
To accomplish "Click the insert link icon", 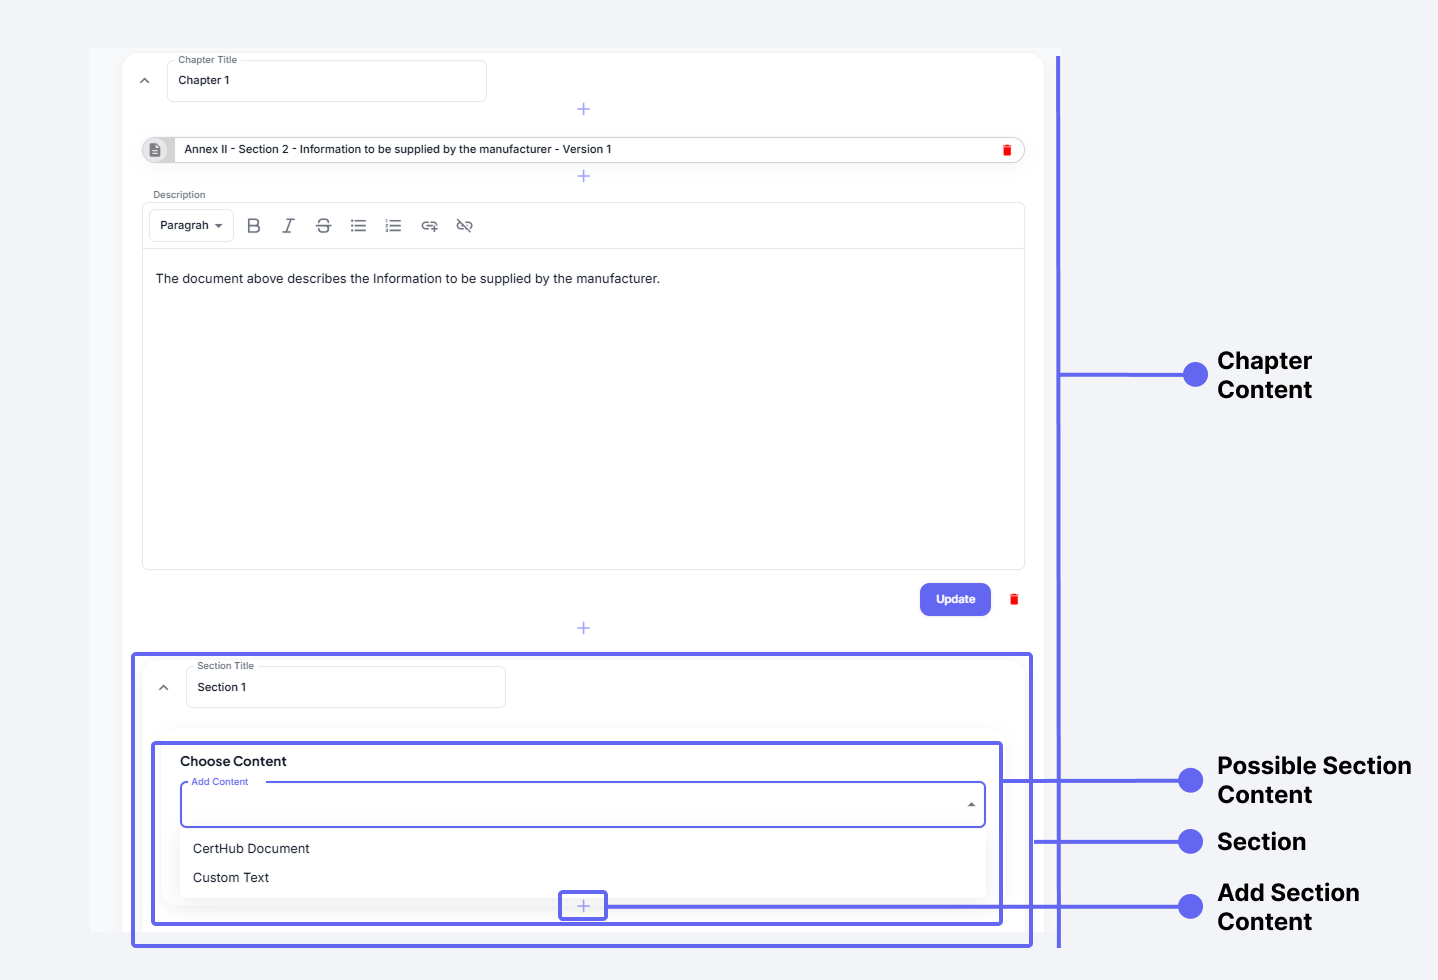I will pos(429,226).
